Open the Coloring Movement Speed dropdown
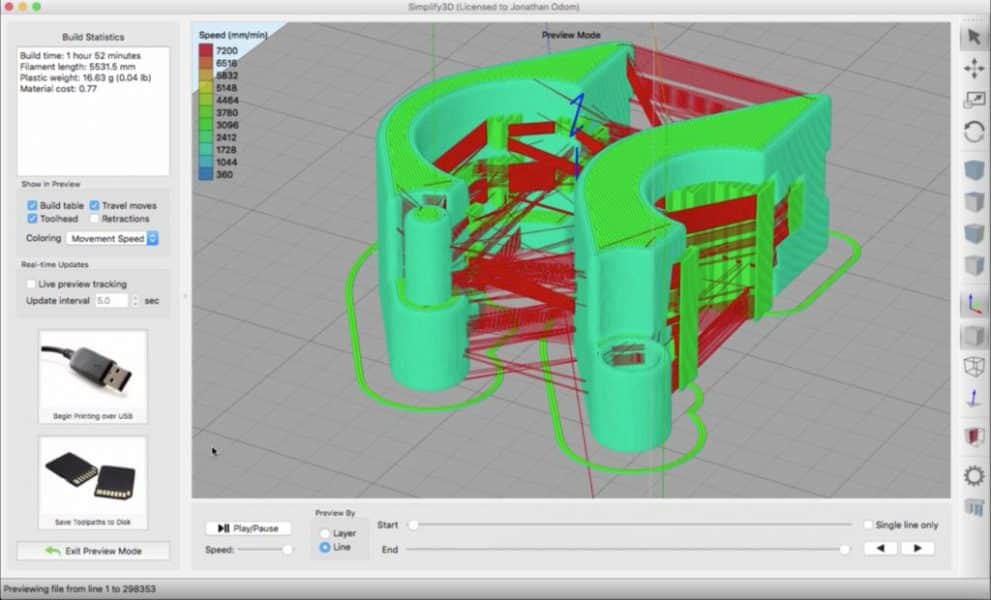The height and width of the screenshot is (600, 991). pos(112,238)
